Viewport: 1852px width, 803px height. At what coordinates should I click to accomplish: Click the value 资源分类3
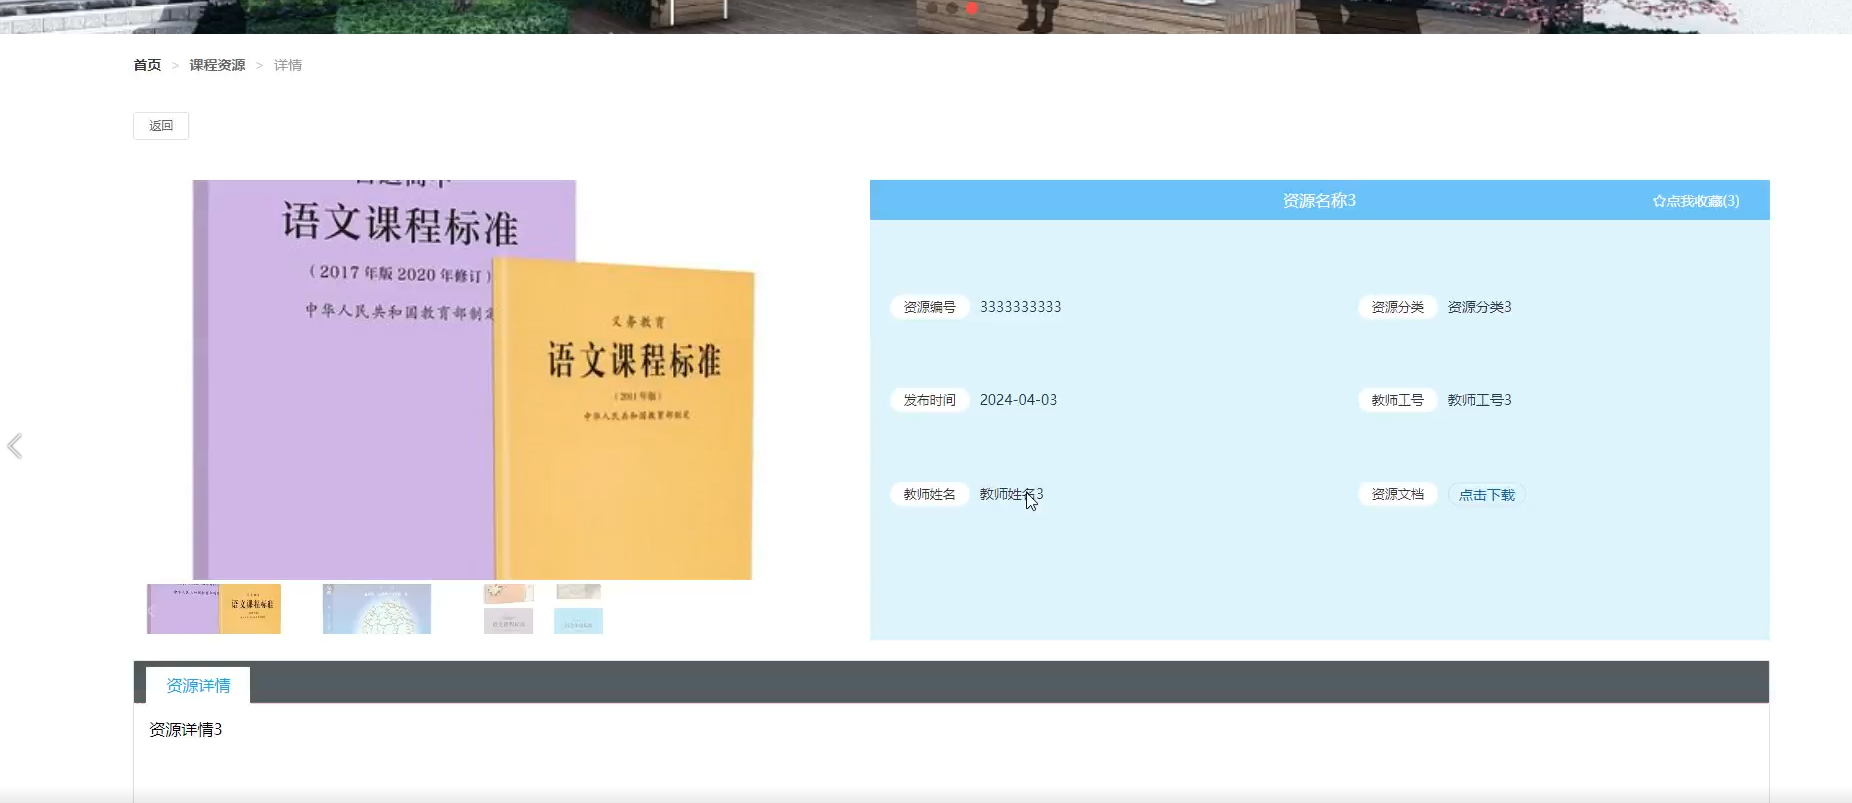click(1479, 307)
